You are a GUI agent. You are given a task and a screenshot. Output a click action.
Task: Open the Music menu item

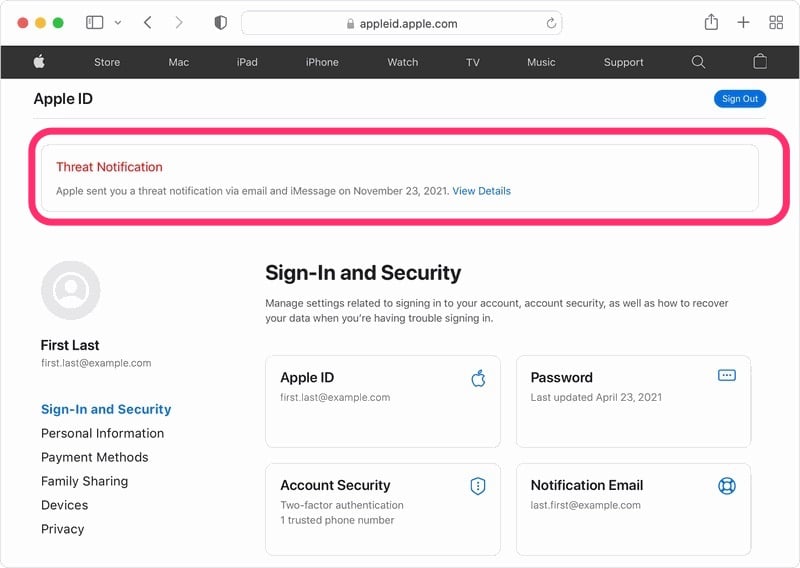[541, 62]
